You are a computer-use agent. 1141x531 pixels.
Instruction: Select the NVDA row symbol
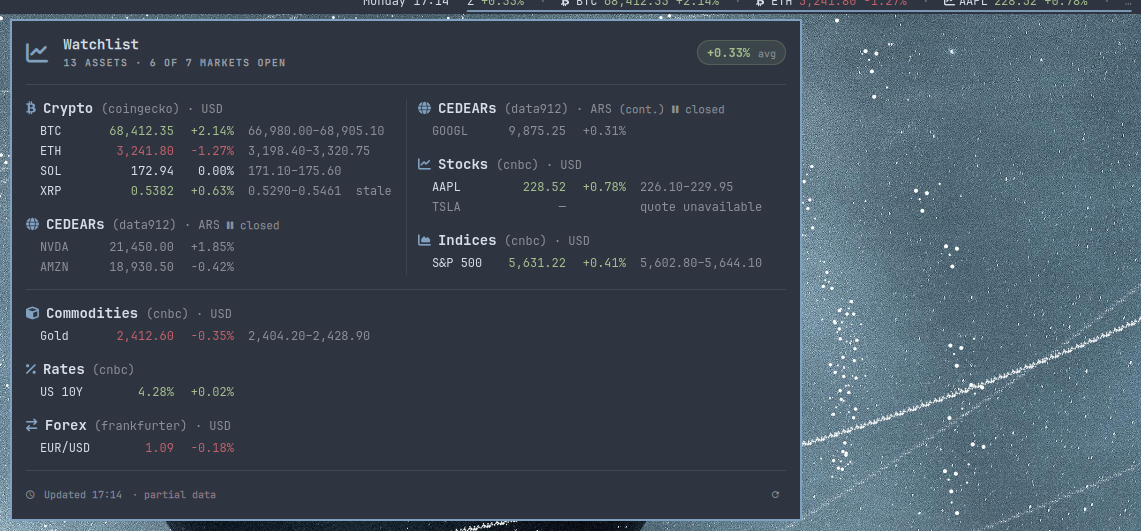[x=55, y=247]
